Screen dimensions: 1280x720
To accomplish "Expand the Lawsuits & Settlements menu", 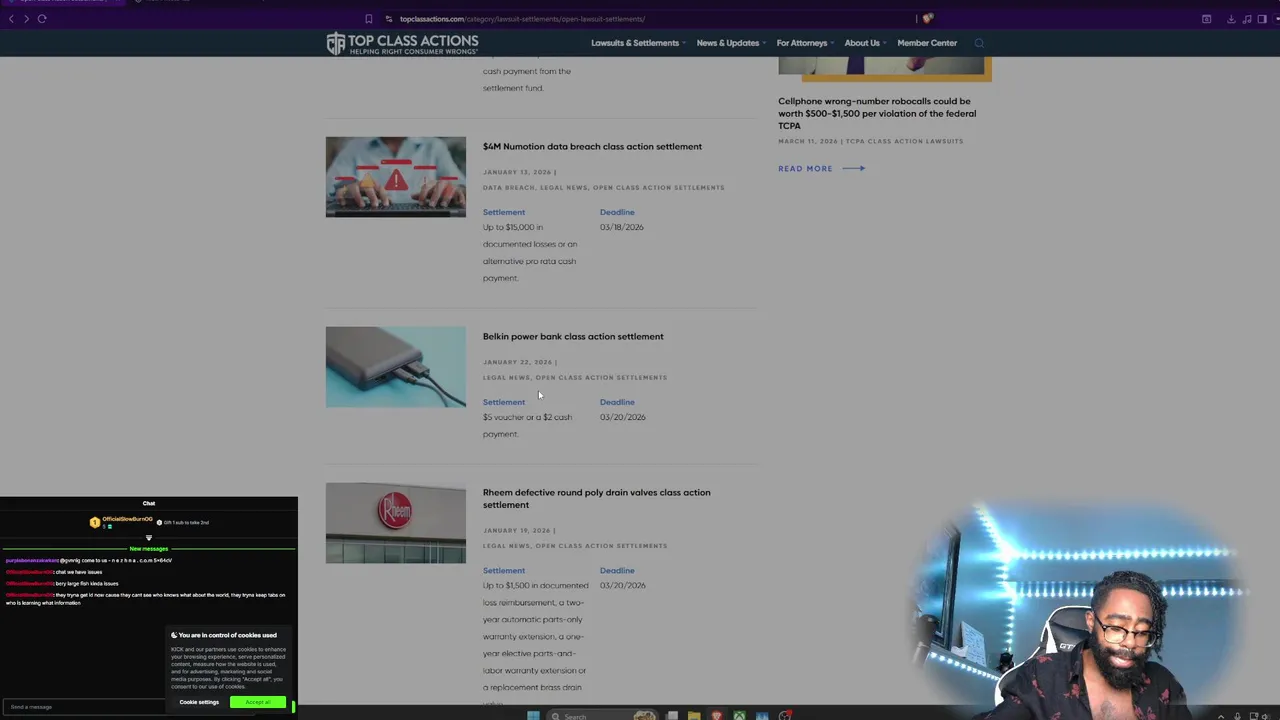I will (638, 43).
